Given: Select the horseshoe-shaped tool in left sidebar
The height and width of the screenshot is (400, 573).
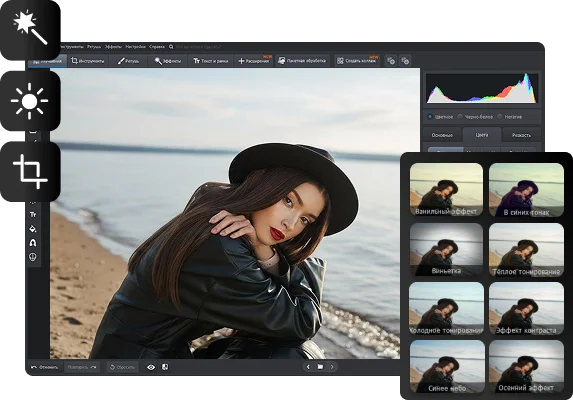Looking at the screenshot, I should 33,243.
